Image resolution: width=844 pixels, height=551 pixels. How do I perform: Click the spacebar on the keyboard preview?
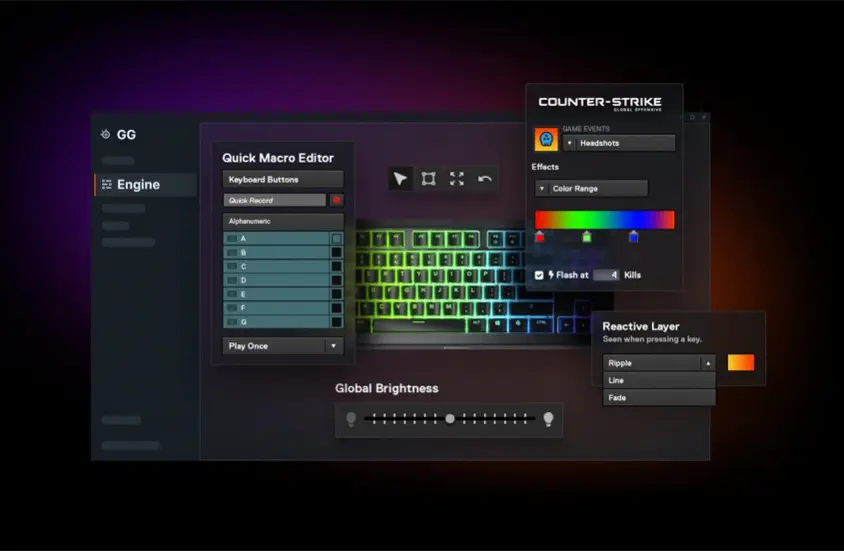coord(419,323)
